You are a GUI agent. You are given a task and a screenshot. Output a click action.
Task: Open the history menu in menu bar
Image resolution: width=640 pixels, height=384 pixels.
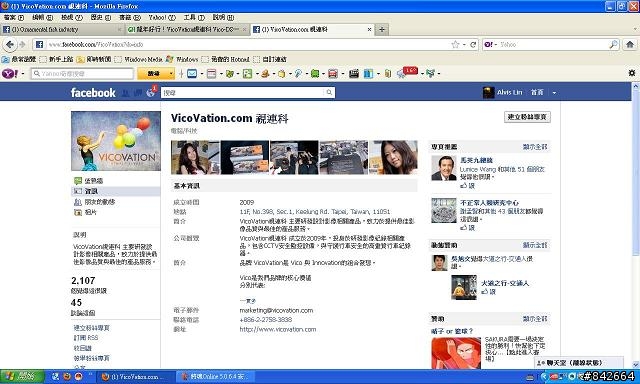pyautogui.click(x=100, y=18)
